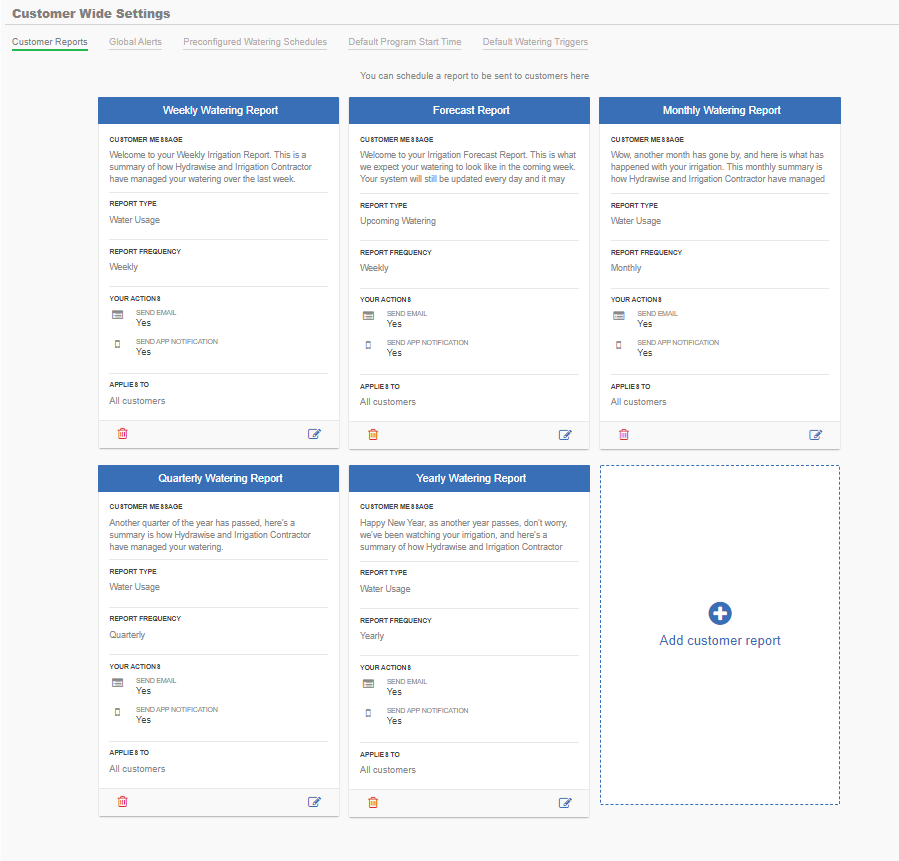Click email icon in Weekly Watering Report
Screen dimensions: 899x861
point(118,315)
